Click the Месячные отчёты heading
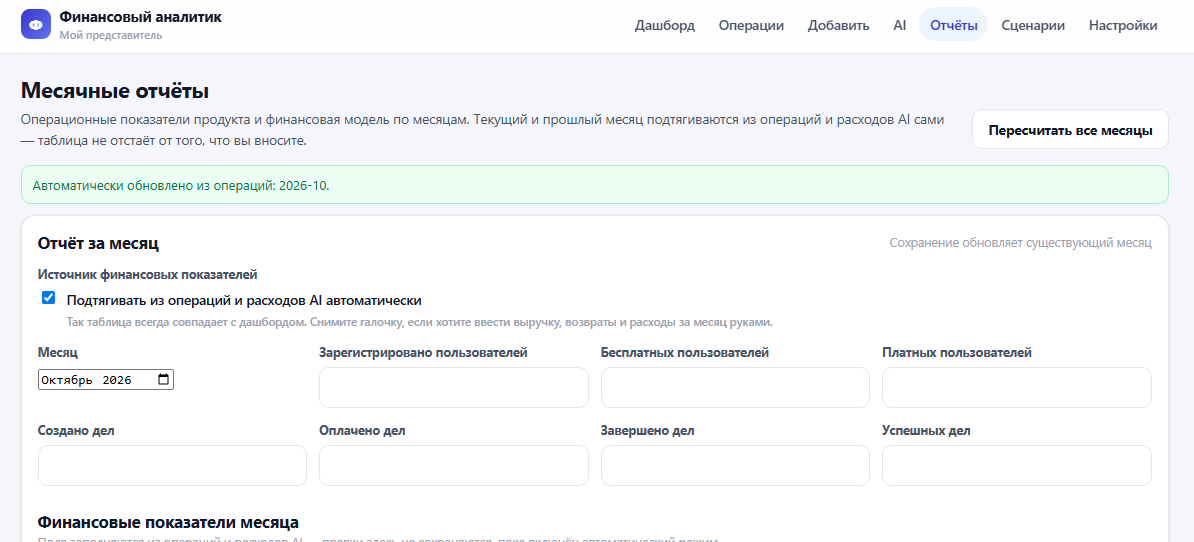Screen dimensions: 1194x542 [115, 91]
